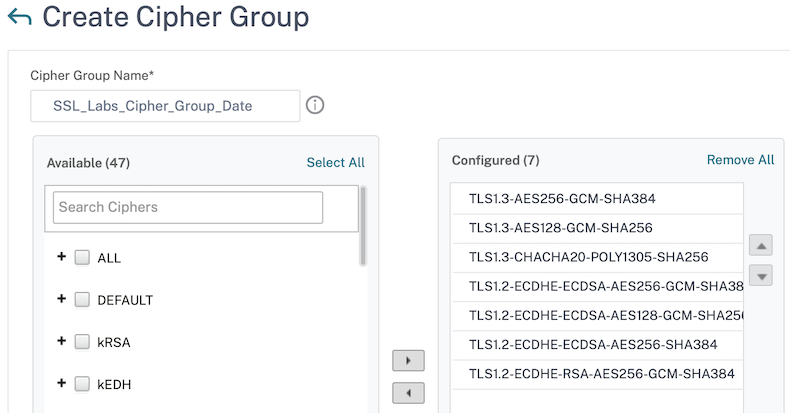The height and width of the screenshot is (413, 790).
Task: Expand the ALL cipher group
Action: click(x=62, y=257)
